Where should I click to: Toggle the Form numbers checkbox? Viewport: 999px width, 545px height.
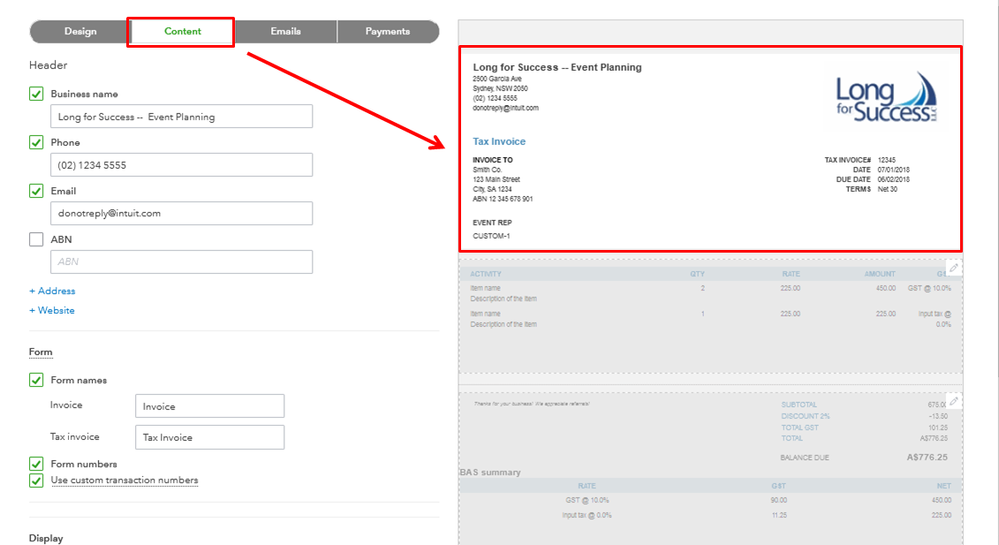36,463
